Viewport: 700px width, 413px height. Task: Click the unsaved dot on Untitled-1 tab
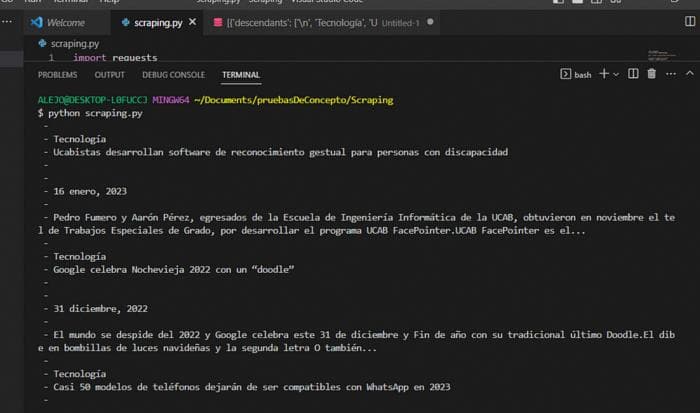point(430,22)
